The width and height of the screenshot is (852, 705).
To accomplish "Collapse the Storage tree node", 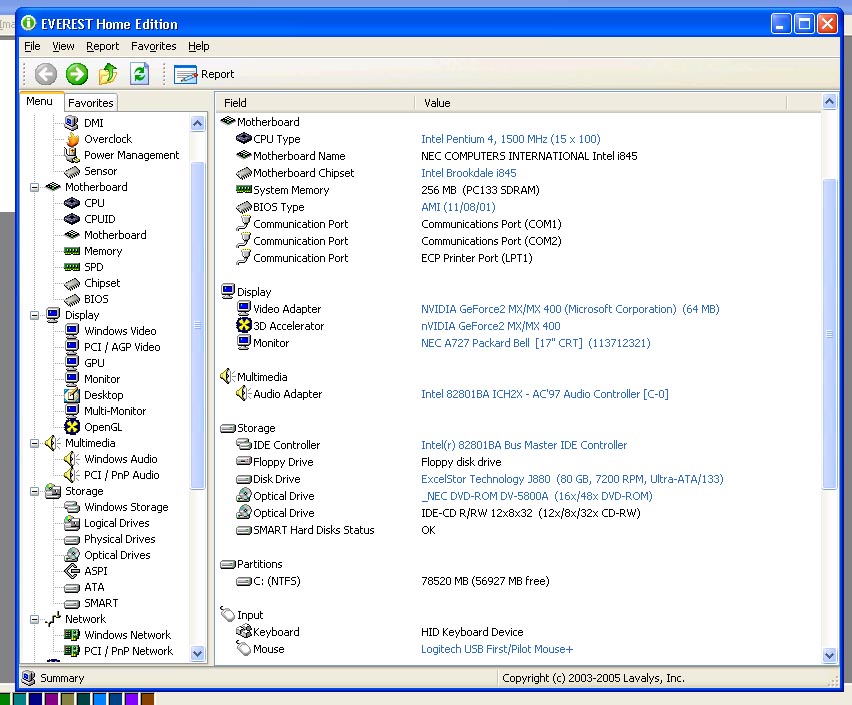I will tap(34, 491).
